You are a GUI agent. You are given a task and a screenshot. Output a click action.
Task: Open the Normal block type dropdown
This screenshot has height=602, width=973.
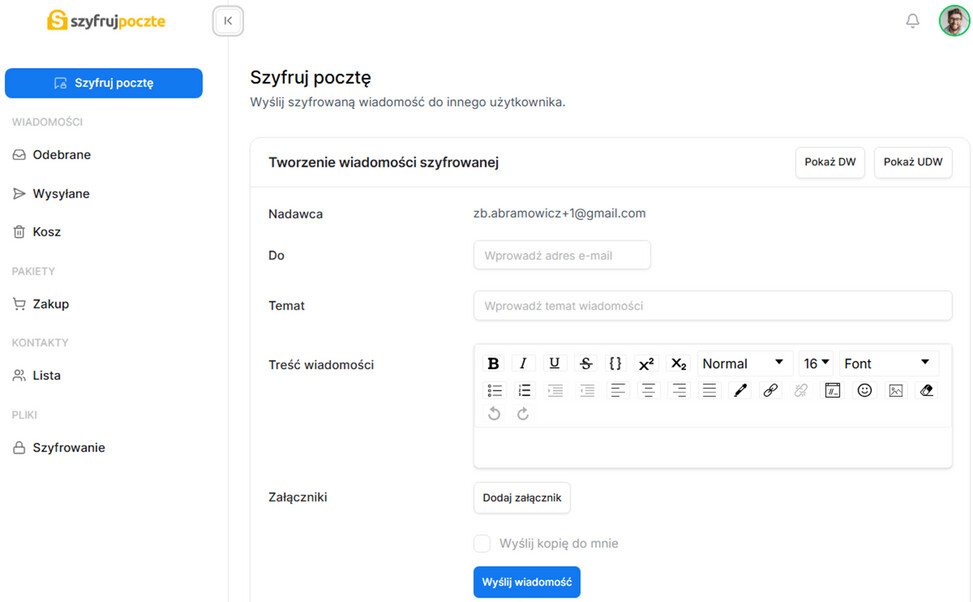(x=744, y=364)
